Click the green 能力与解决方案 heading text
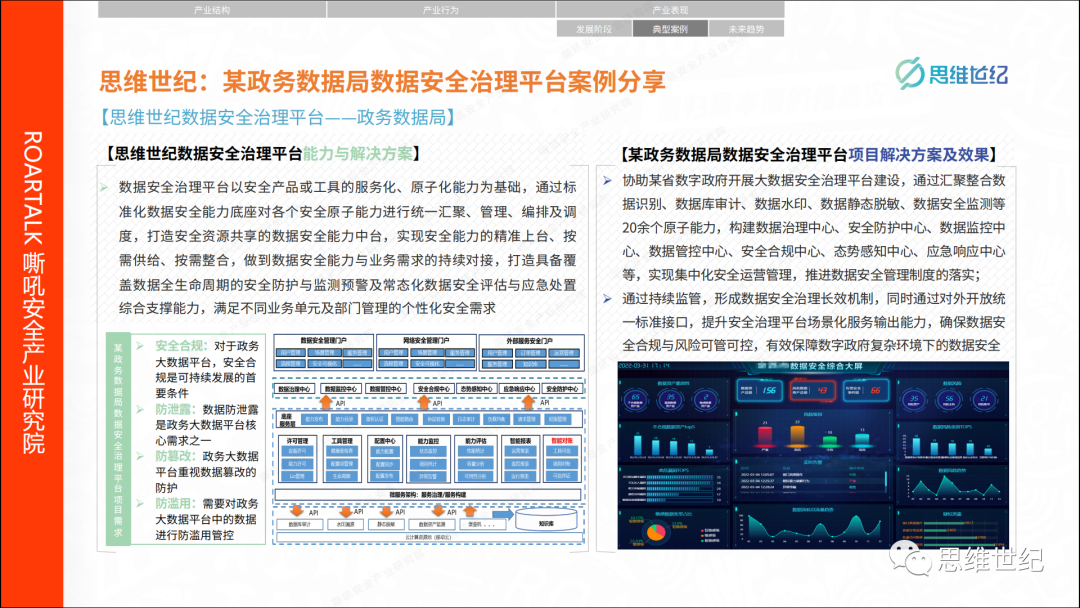Screen dimensions: 1080x608 (357, 154)
